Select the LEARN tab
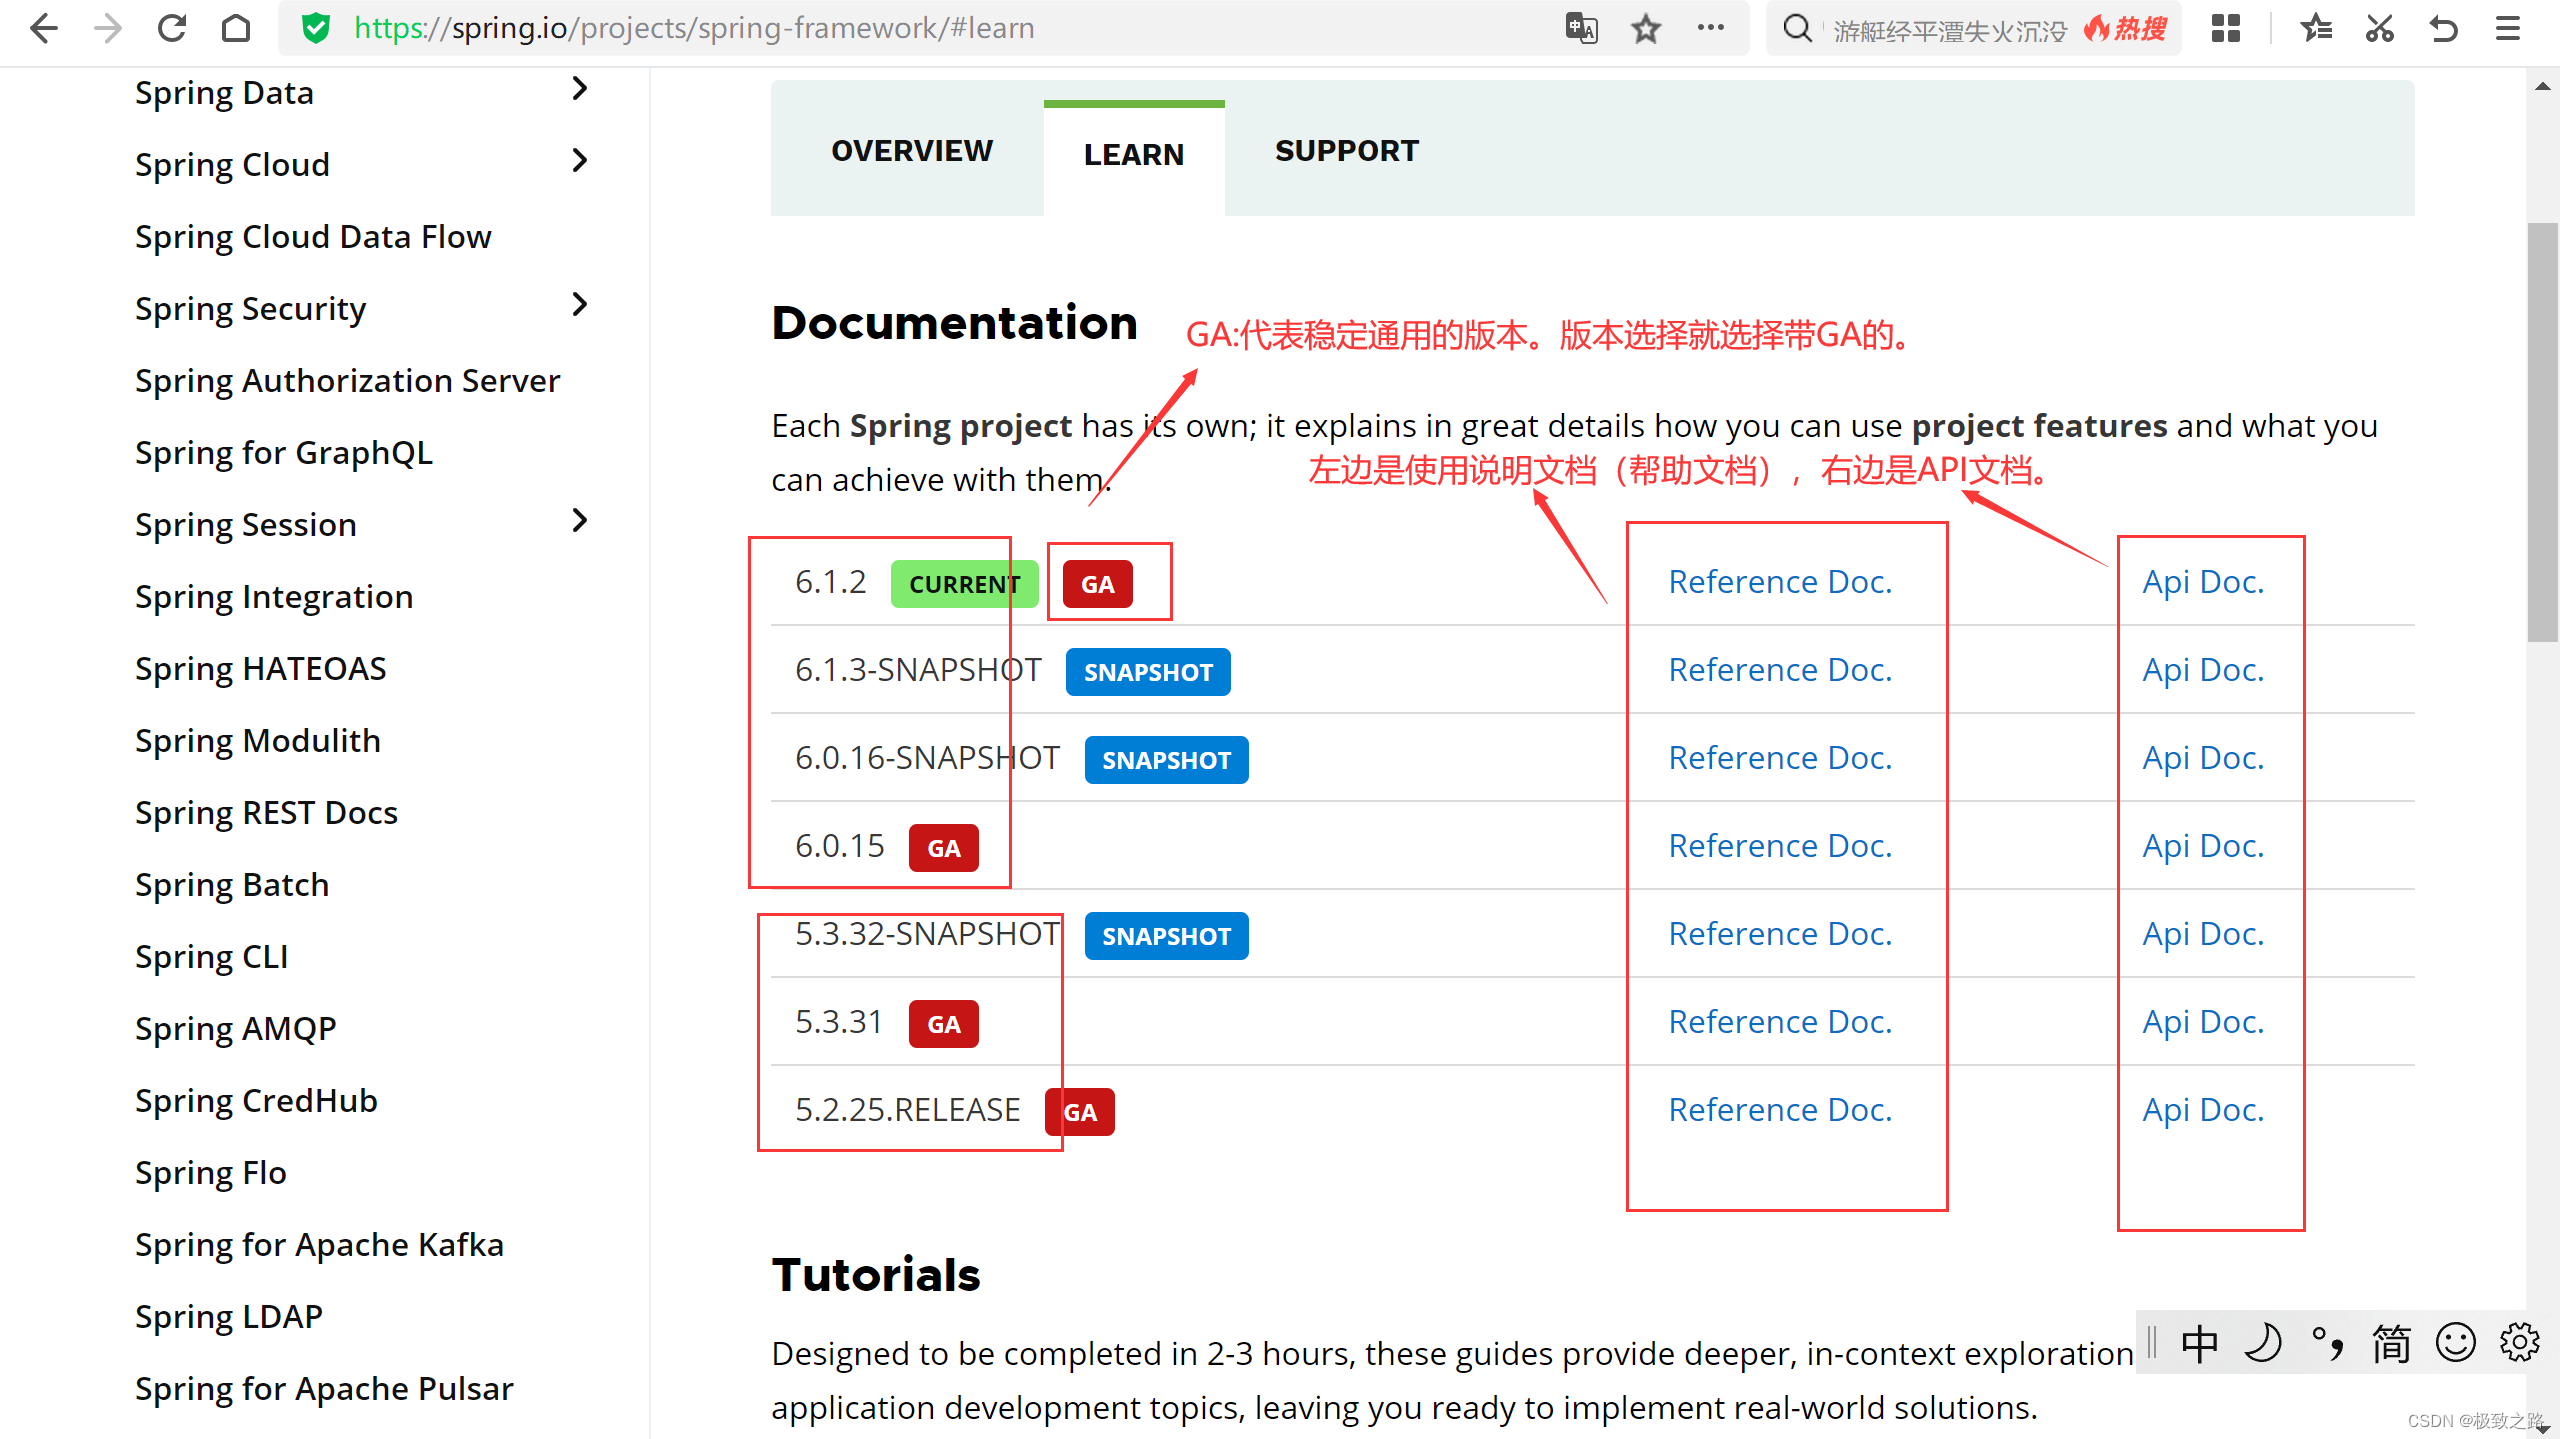Screen dimensions: 2560x1439 point(1134,155)
